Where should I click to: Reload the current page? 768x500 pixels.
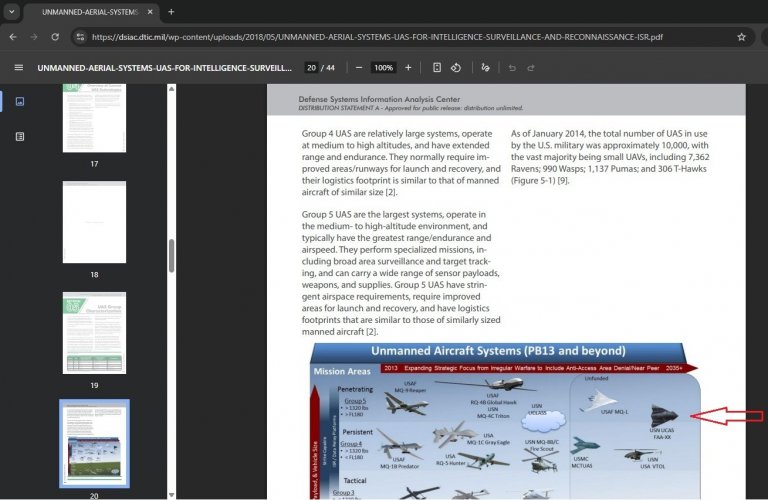55,37
